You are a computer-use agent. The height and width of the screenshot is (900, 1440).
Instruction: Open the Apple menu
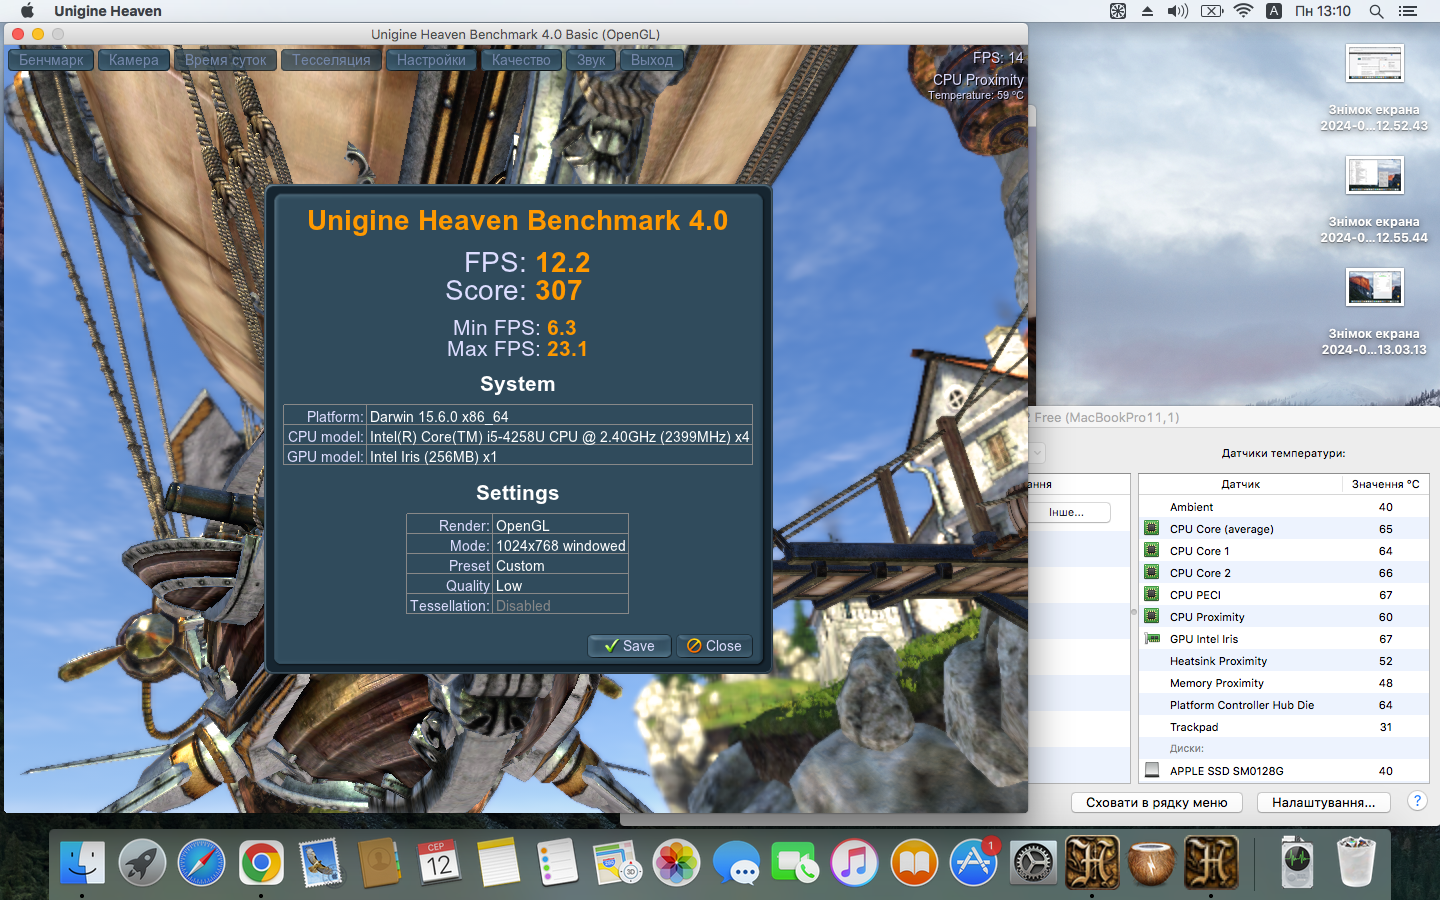tap(27, 11)
